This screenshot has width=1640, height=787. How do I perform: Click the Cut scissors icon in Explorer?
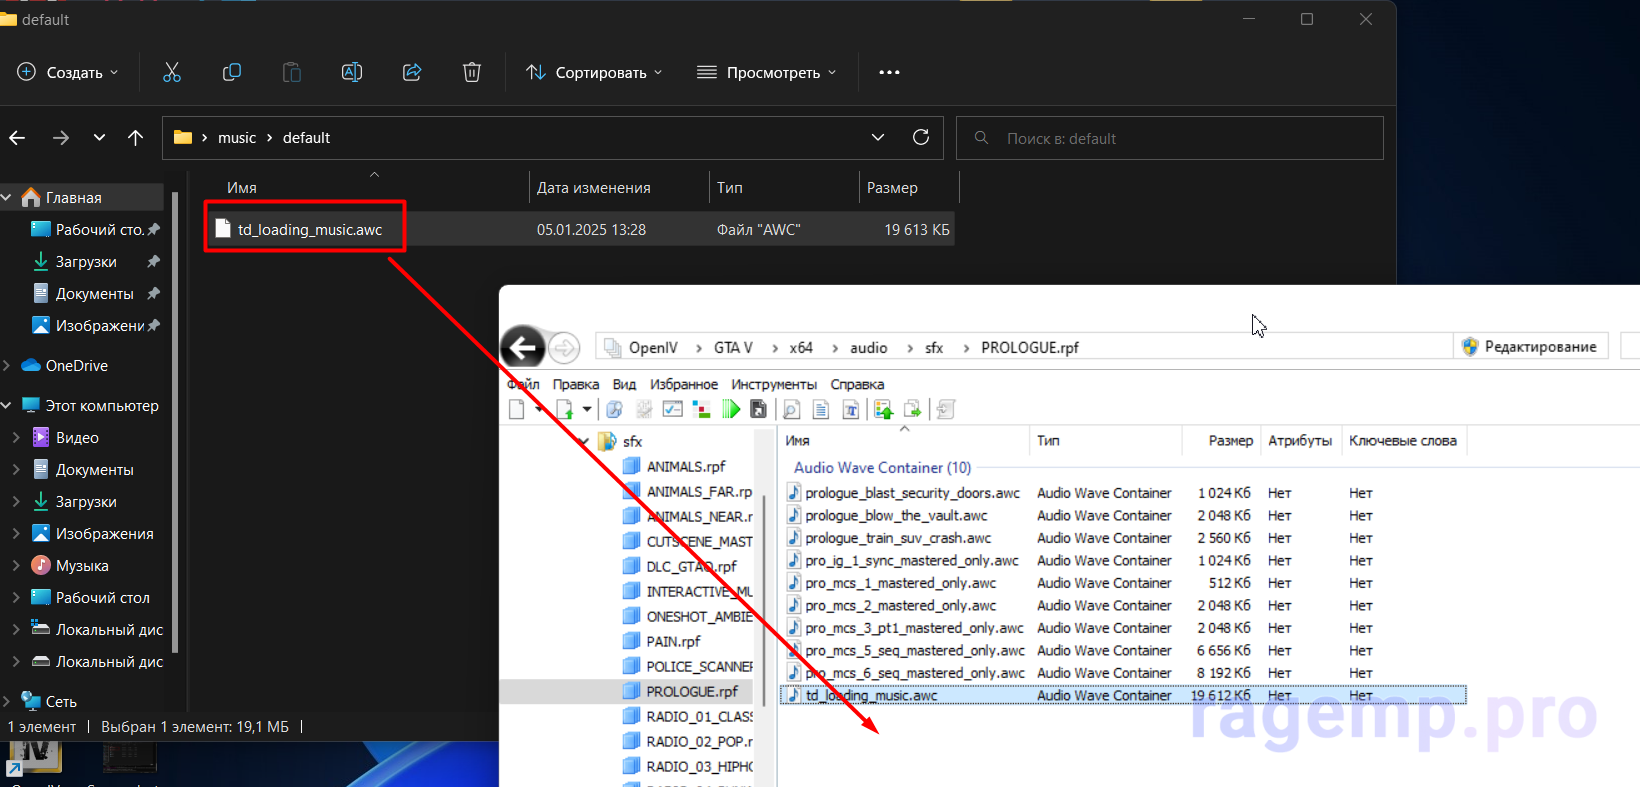coord(172,72)
